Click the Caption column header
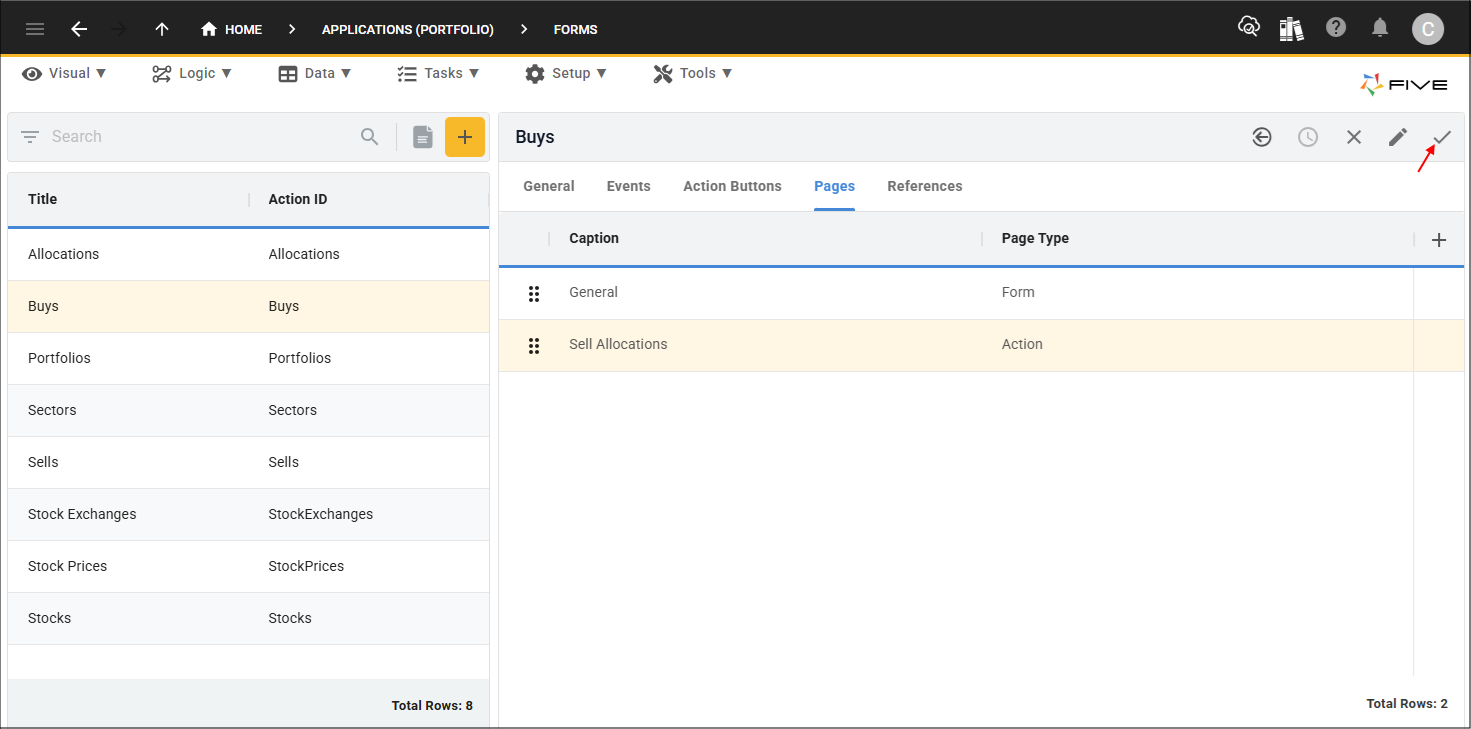The height and width of the screenshot is (729, 1471). (594, 238)
